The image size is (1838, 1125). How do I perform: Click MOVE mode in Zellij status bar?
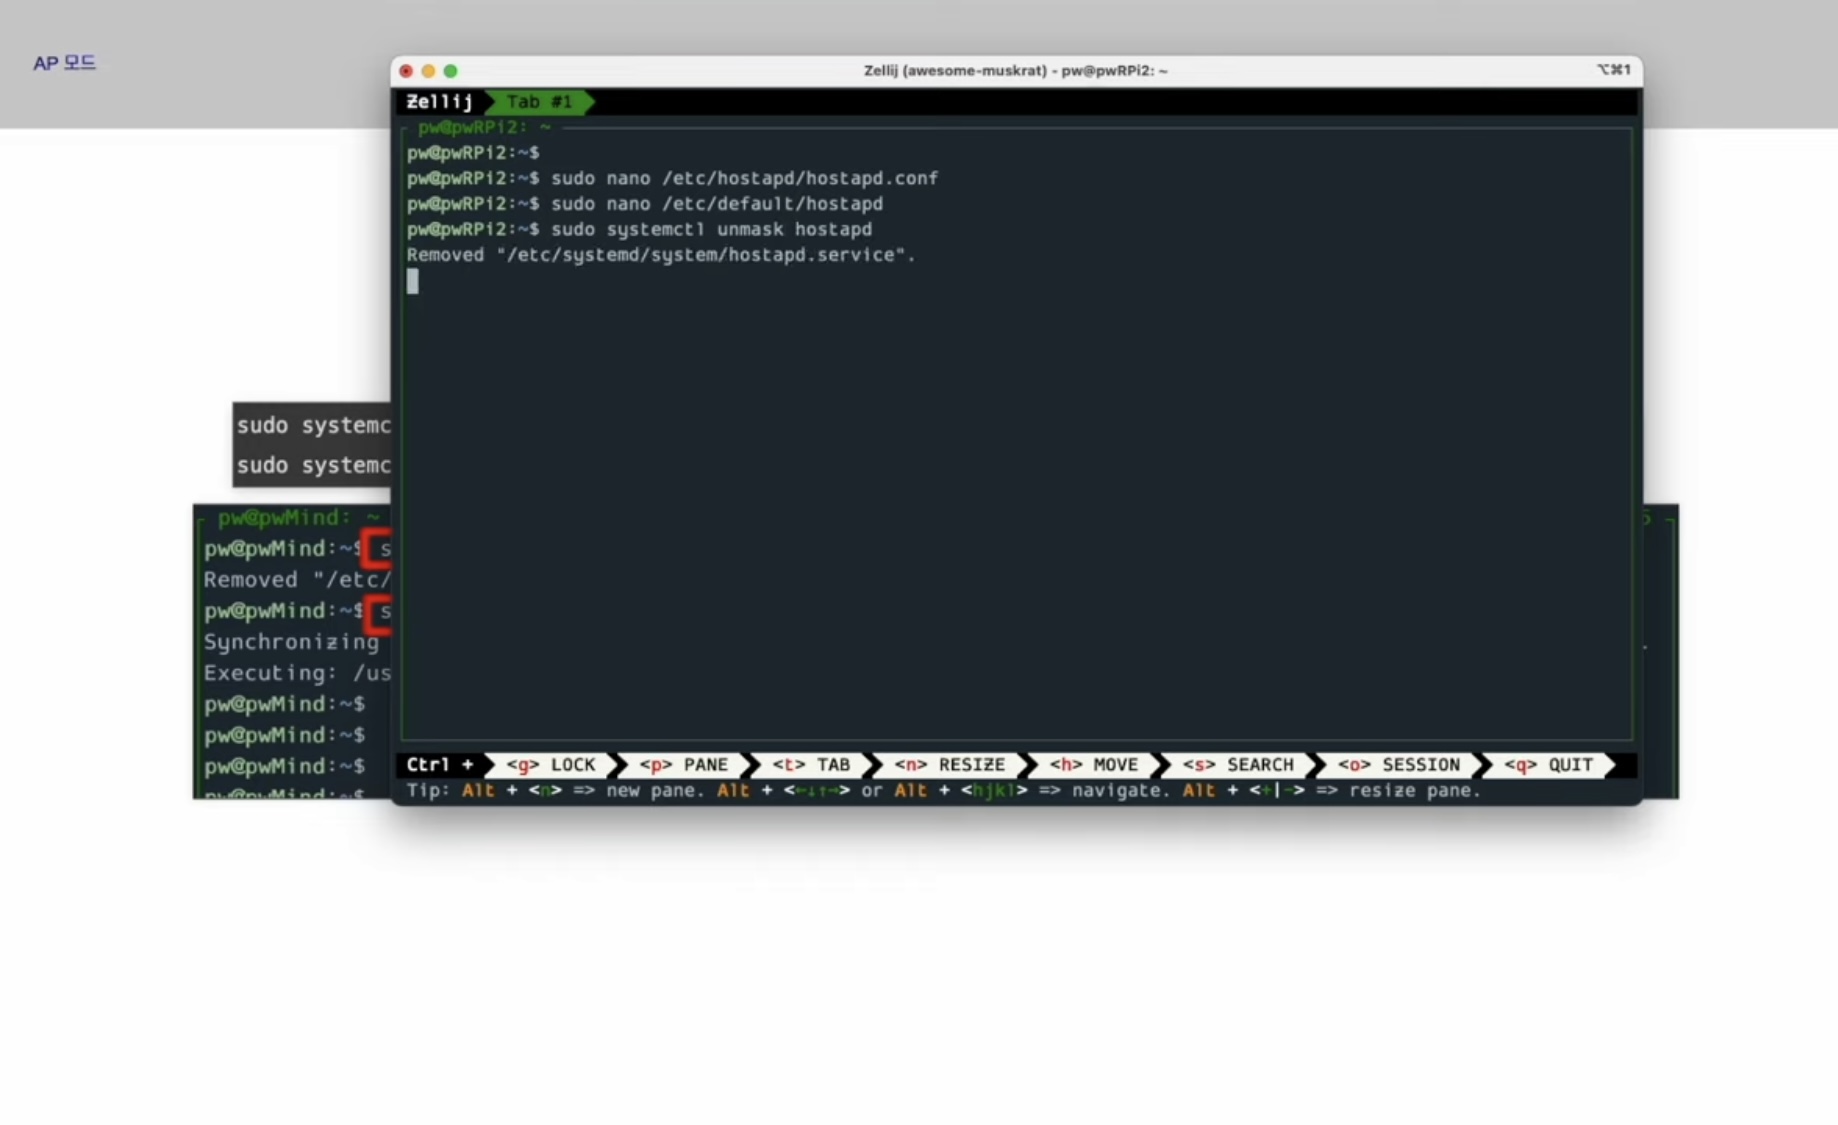[1093, 765]
